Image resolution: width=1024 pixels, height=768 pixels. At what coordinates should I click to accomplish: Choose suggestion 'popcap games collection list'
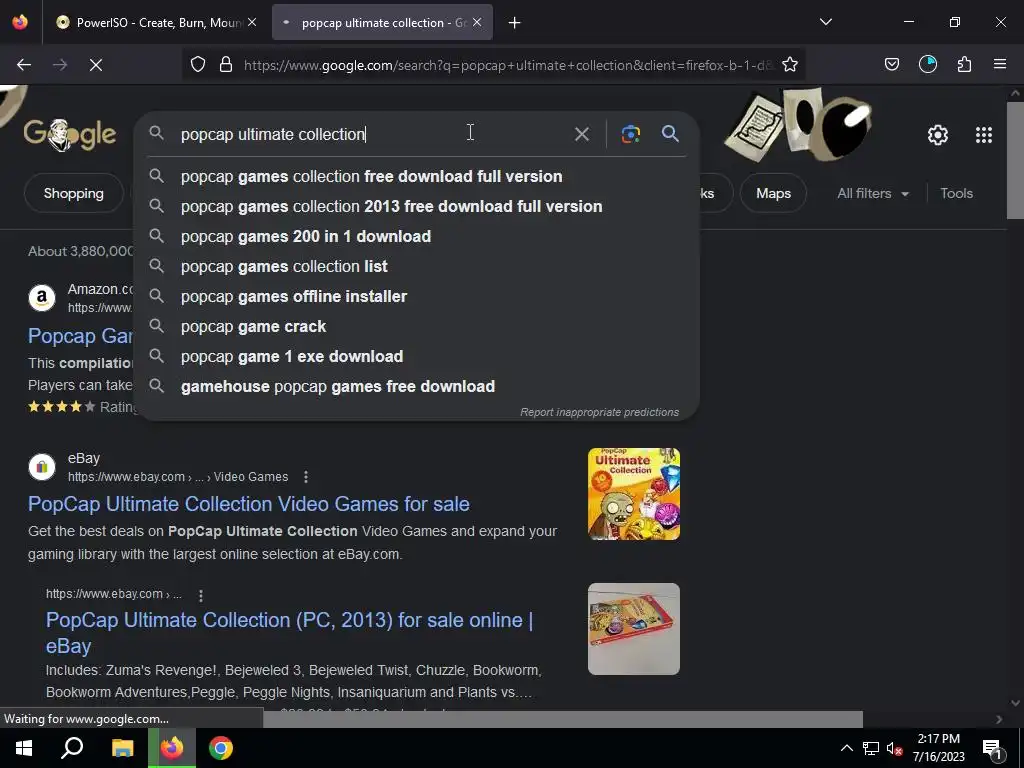417,266
